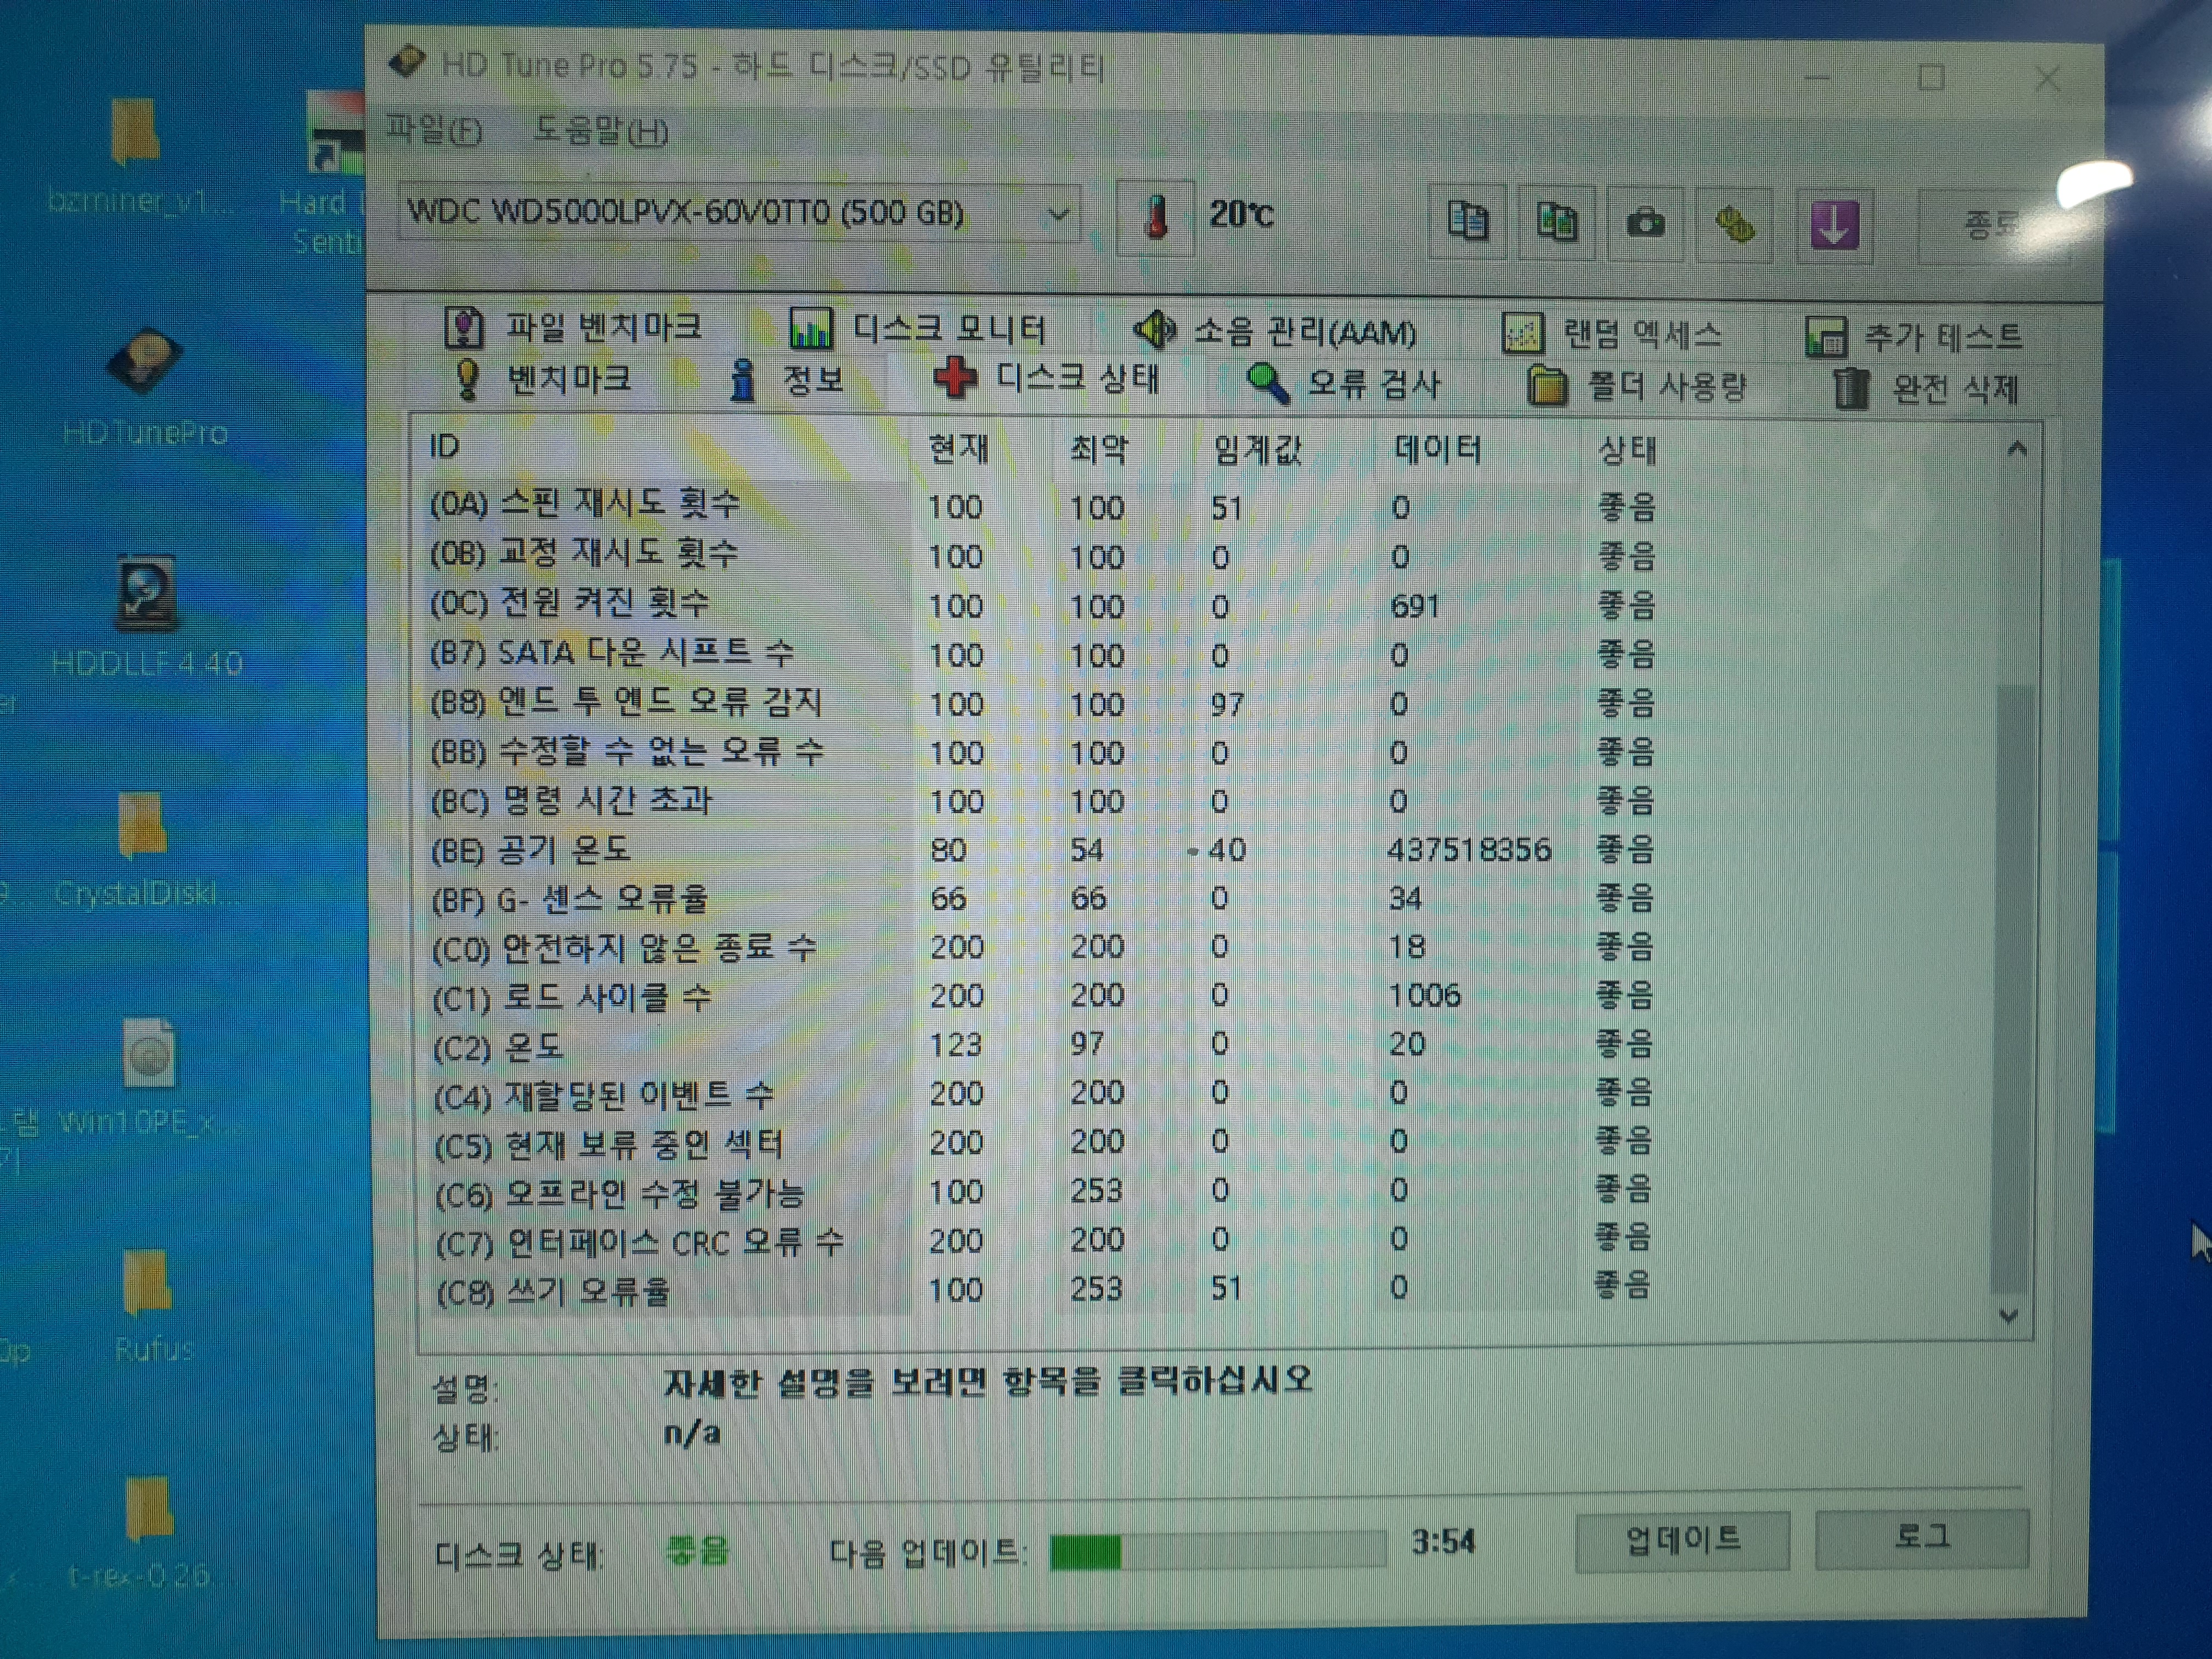Click the 로그 button

click(x=1922, y=1538)
